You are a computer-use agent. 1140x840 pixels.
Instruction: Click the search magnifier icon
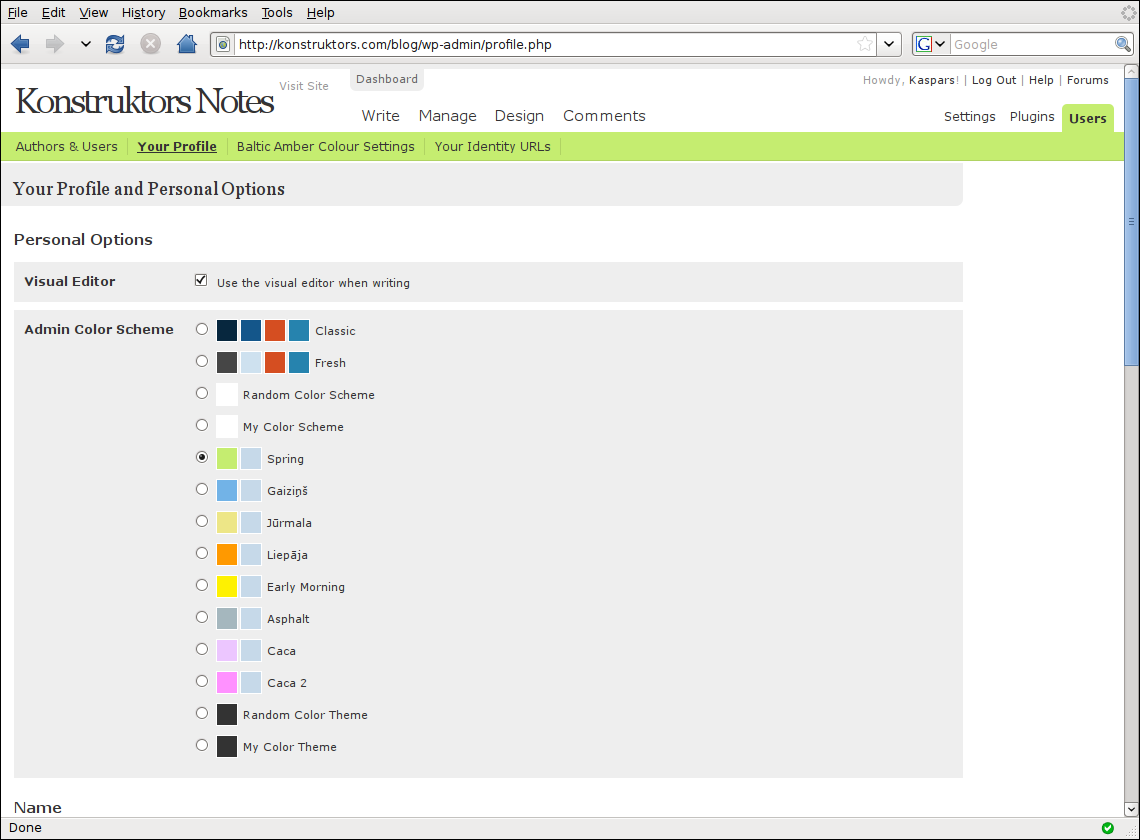pyautogui.click(x=1123, y=44)
